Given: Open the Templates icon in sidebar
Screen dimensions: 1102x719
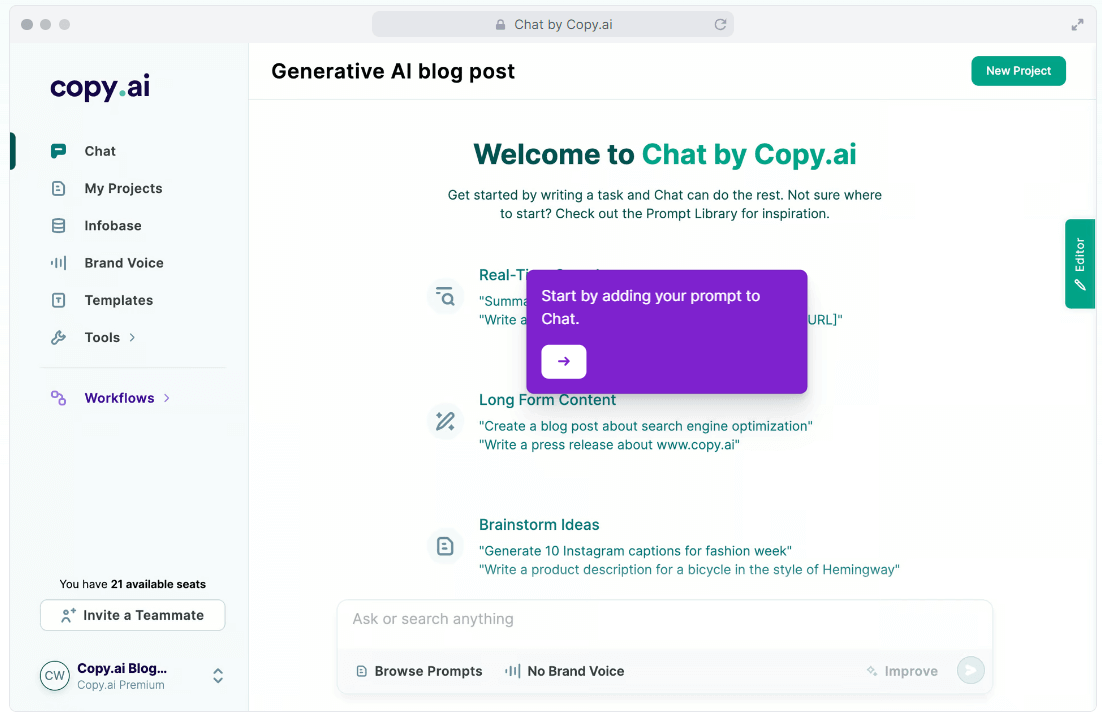Looking at the screenshot, I should coord(59,300).
